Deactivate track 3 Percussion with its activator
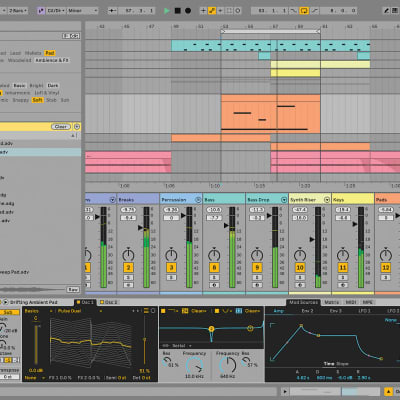Viewport: 400px width, 400px height. [x=171, y=268]
